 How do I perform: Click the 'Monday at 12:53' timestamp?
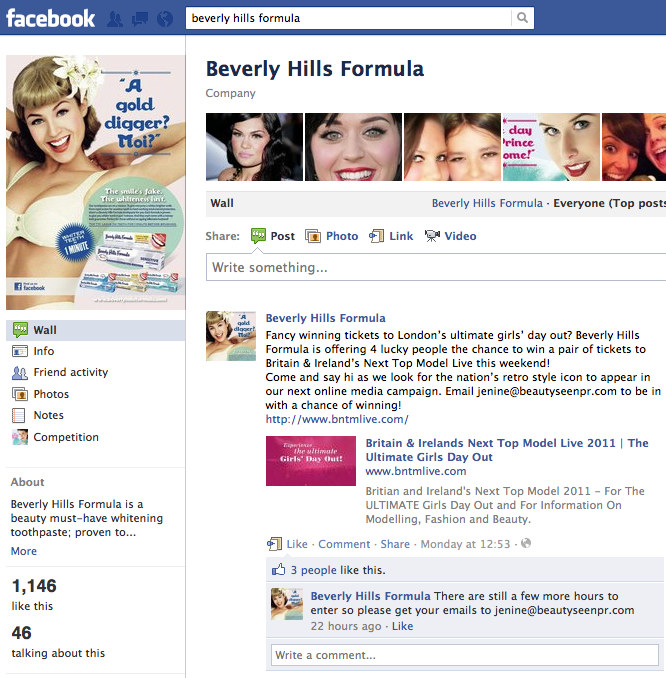465,544
